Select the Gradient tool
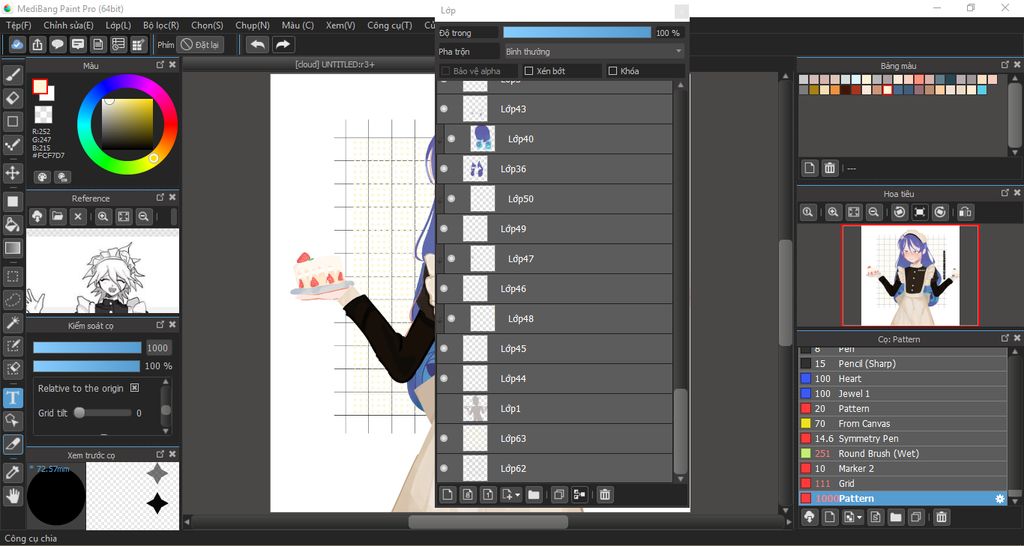The image size is (1024, 546). point(12,248)
